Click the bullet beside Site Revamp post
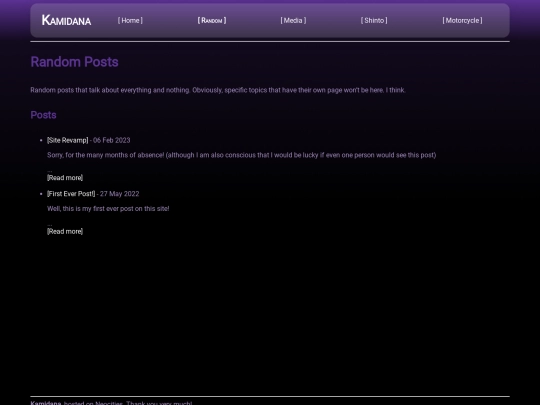The height and width of the screenshot is (405, 540). (41, 140)
